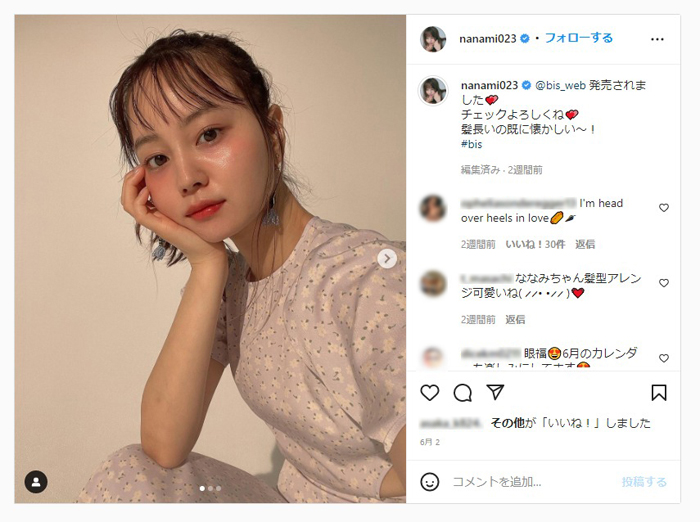
Task: Like the post with heart icon
Action: coord(430,393)
